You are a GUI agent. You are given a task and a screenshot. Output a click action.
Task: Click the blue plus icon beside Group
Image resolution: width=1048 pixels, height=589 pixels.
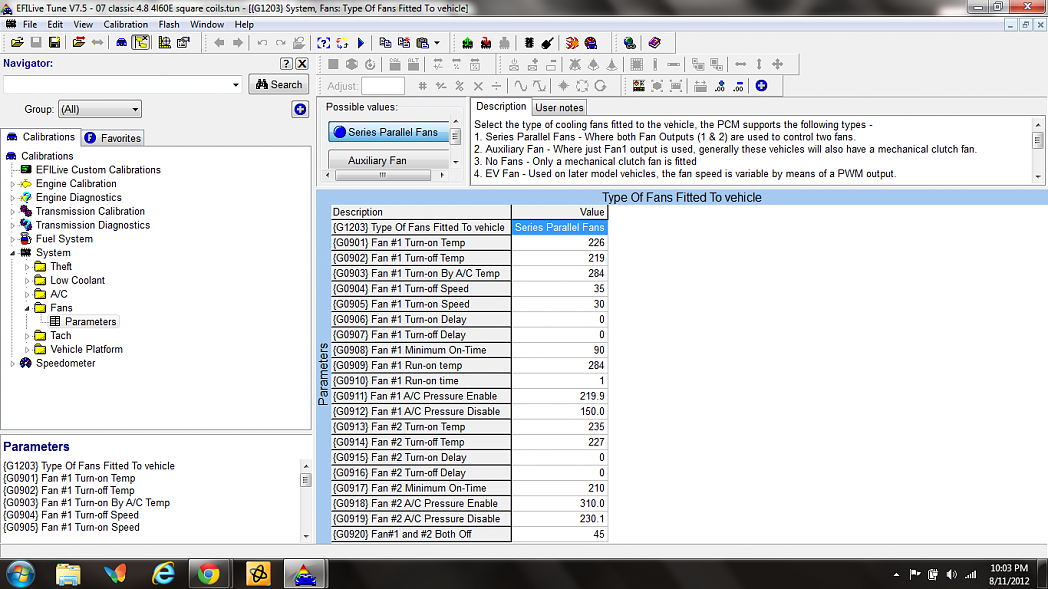tap(299, 110)
